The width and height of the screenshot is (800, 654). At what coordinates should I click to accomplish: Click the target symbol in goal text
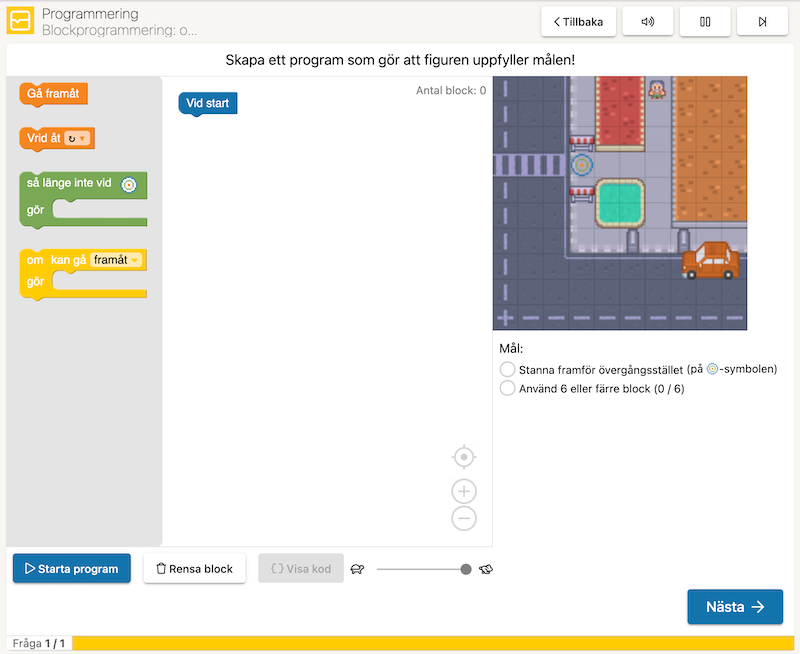click(x=712, y=369)
